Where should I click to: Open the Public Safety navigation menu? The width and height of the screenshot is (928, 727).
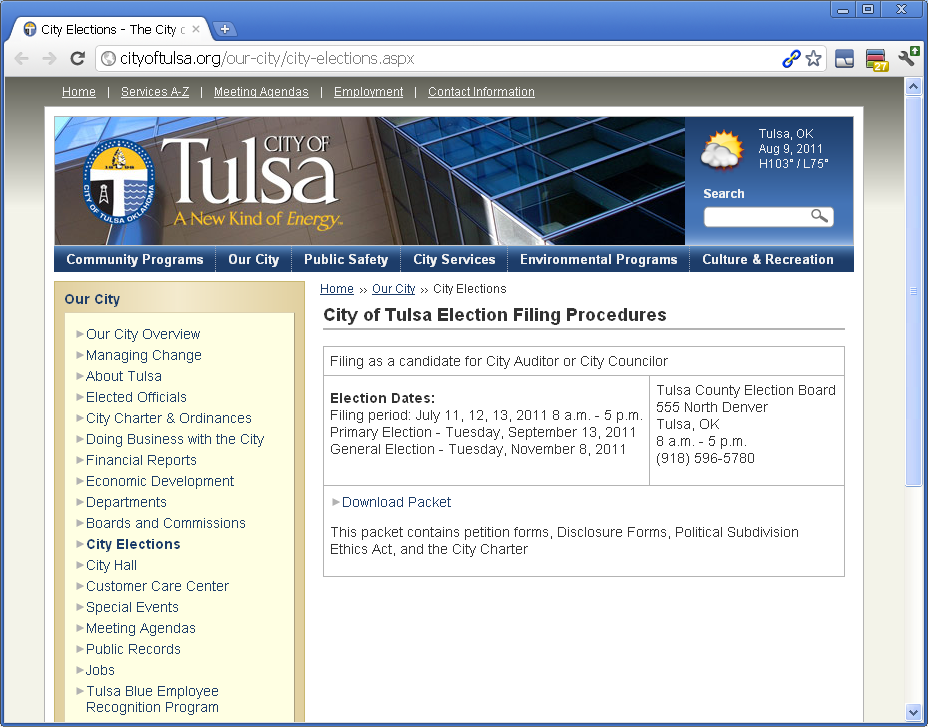point(346,259)
